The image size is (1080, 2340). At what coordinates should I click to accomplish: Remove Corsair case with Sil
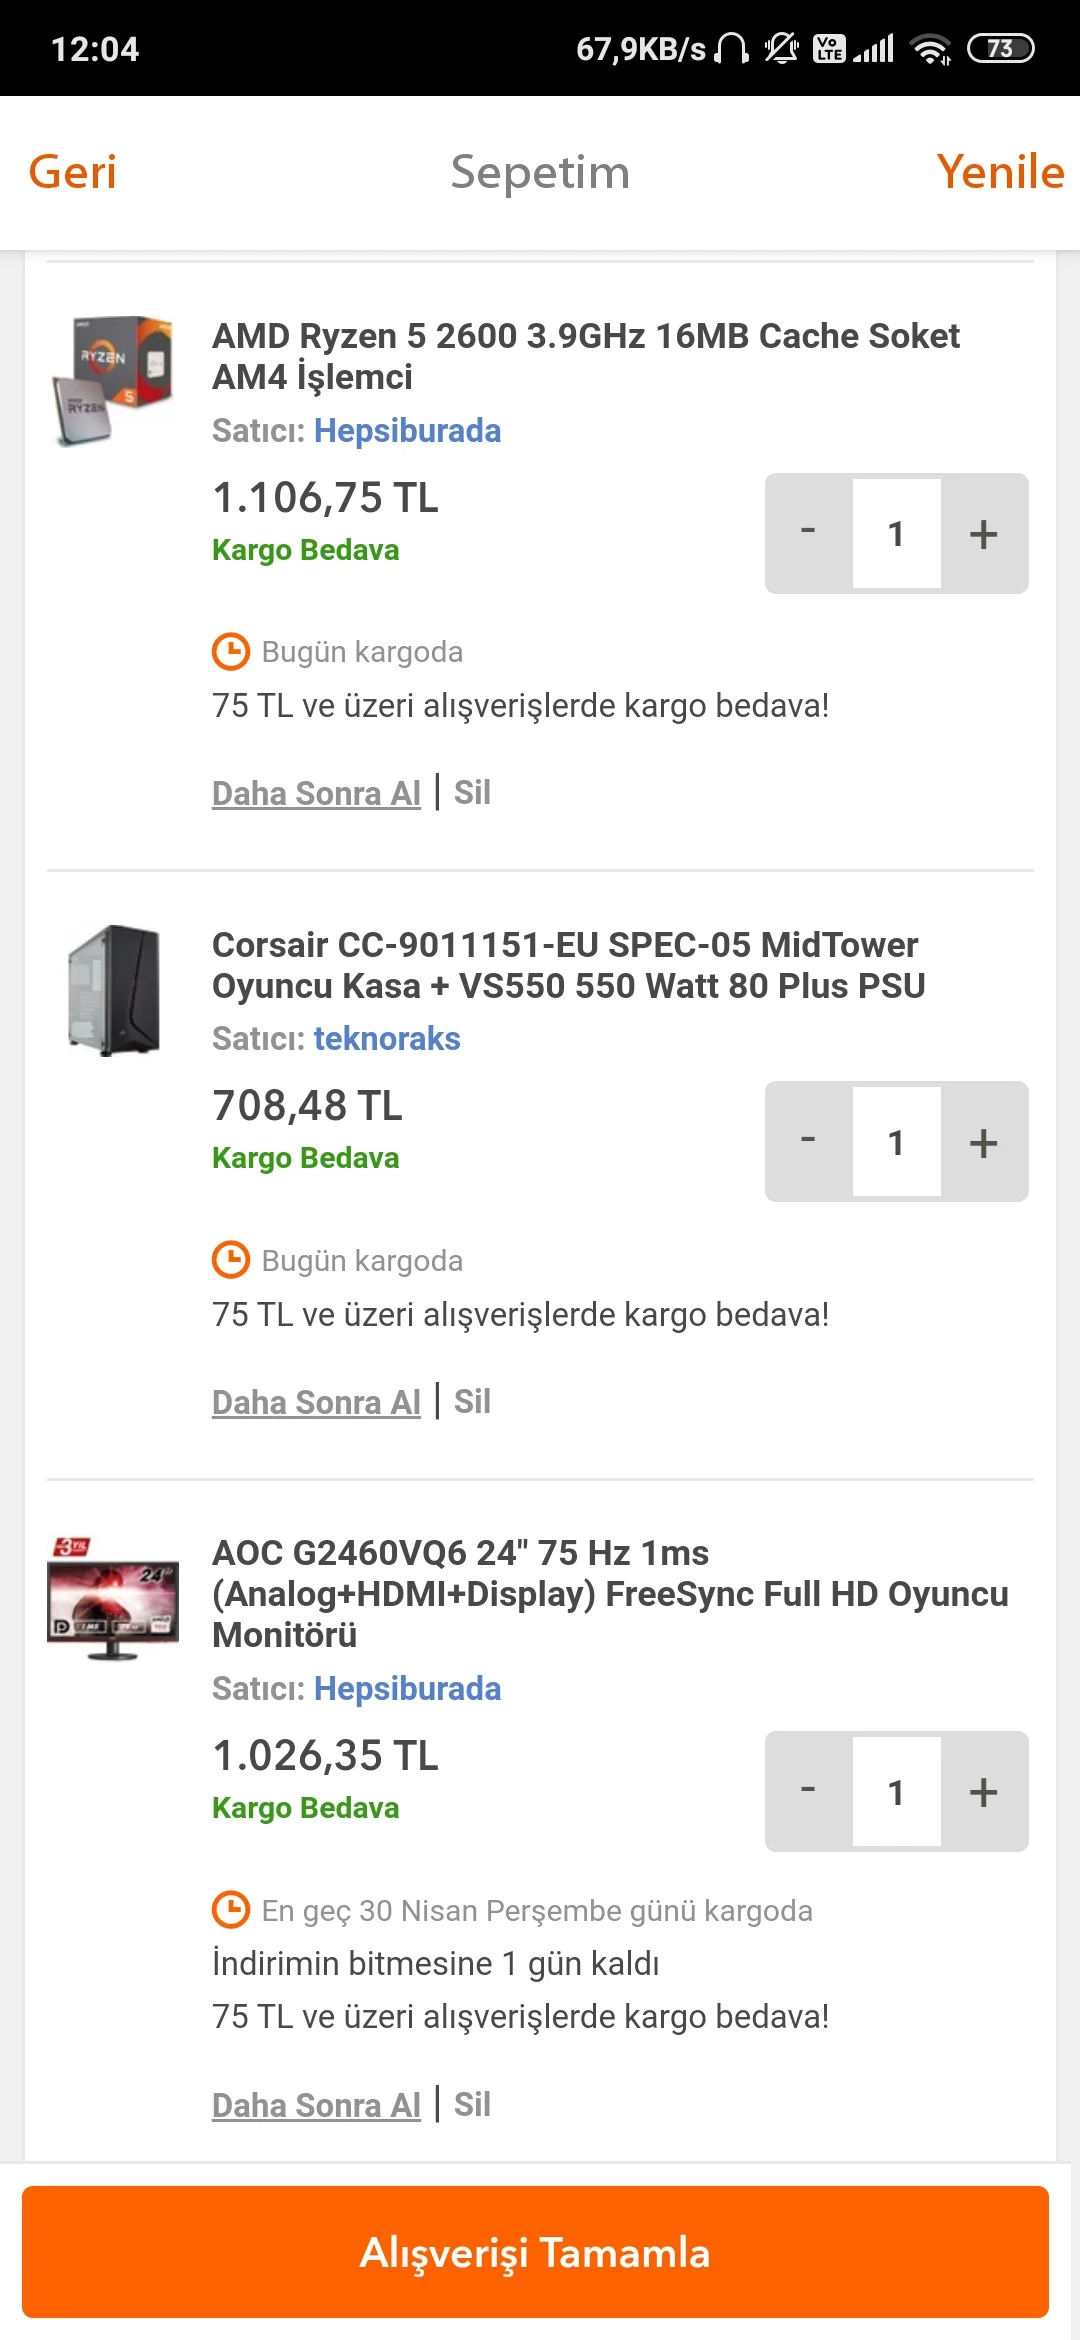tap(472, 1402)
